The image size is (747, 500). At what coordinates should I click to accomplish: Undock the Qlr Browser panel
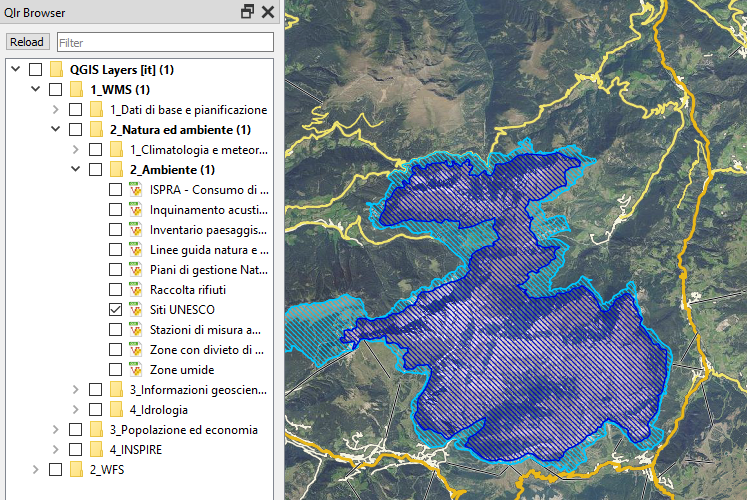[248, 12]
